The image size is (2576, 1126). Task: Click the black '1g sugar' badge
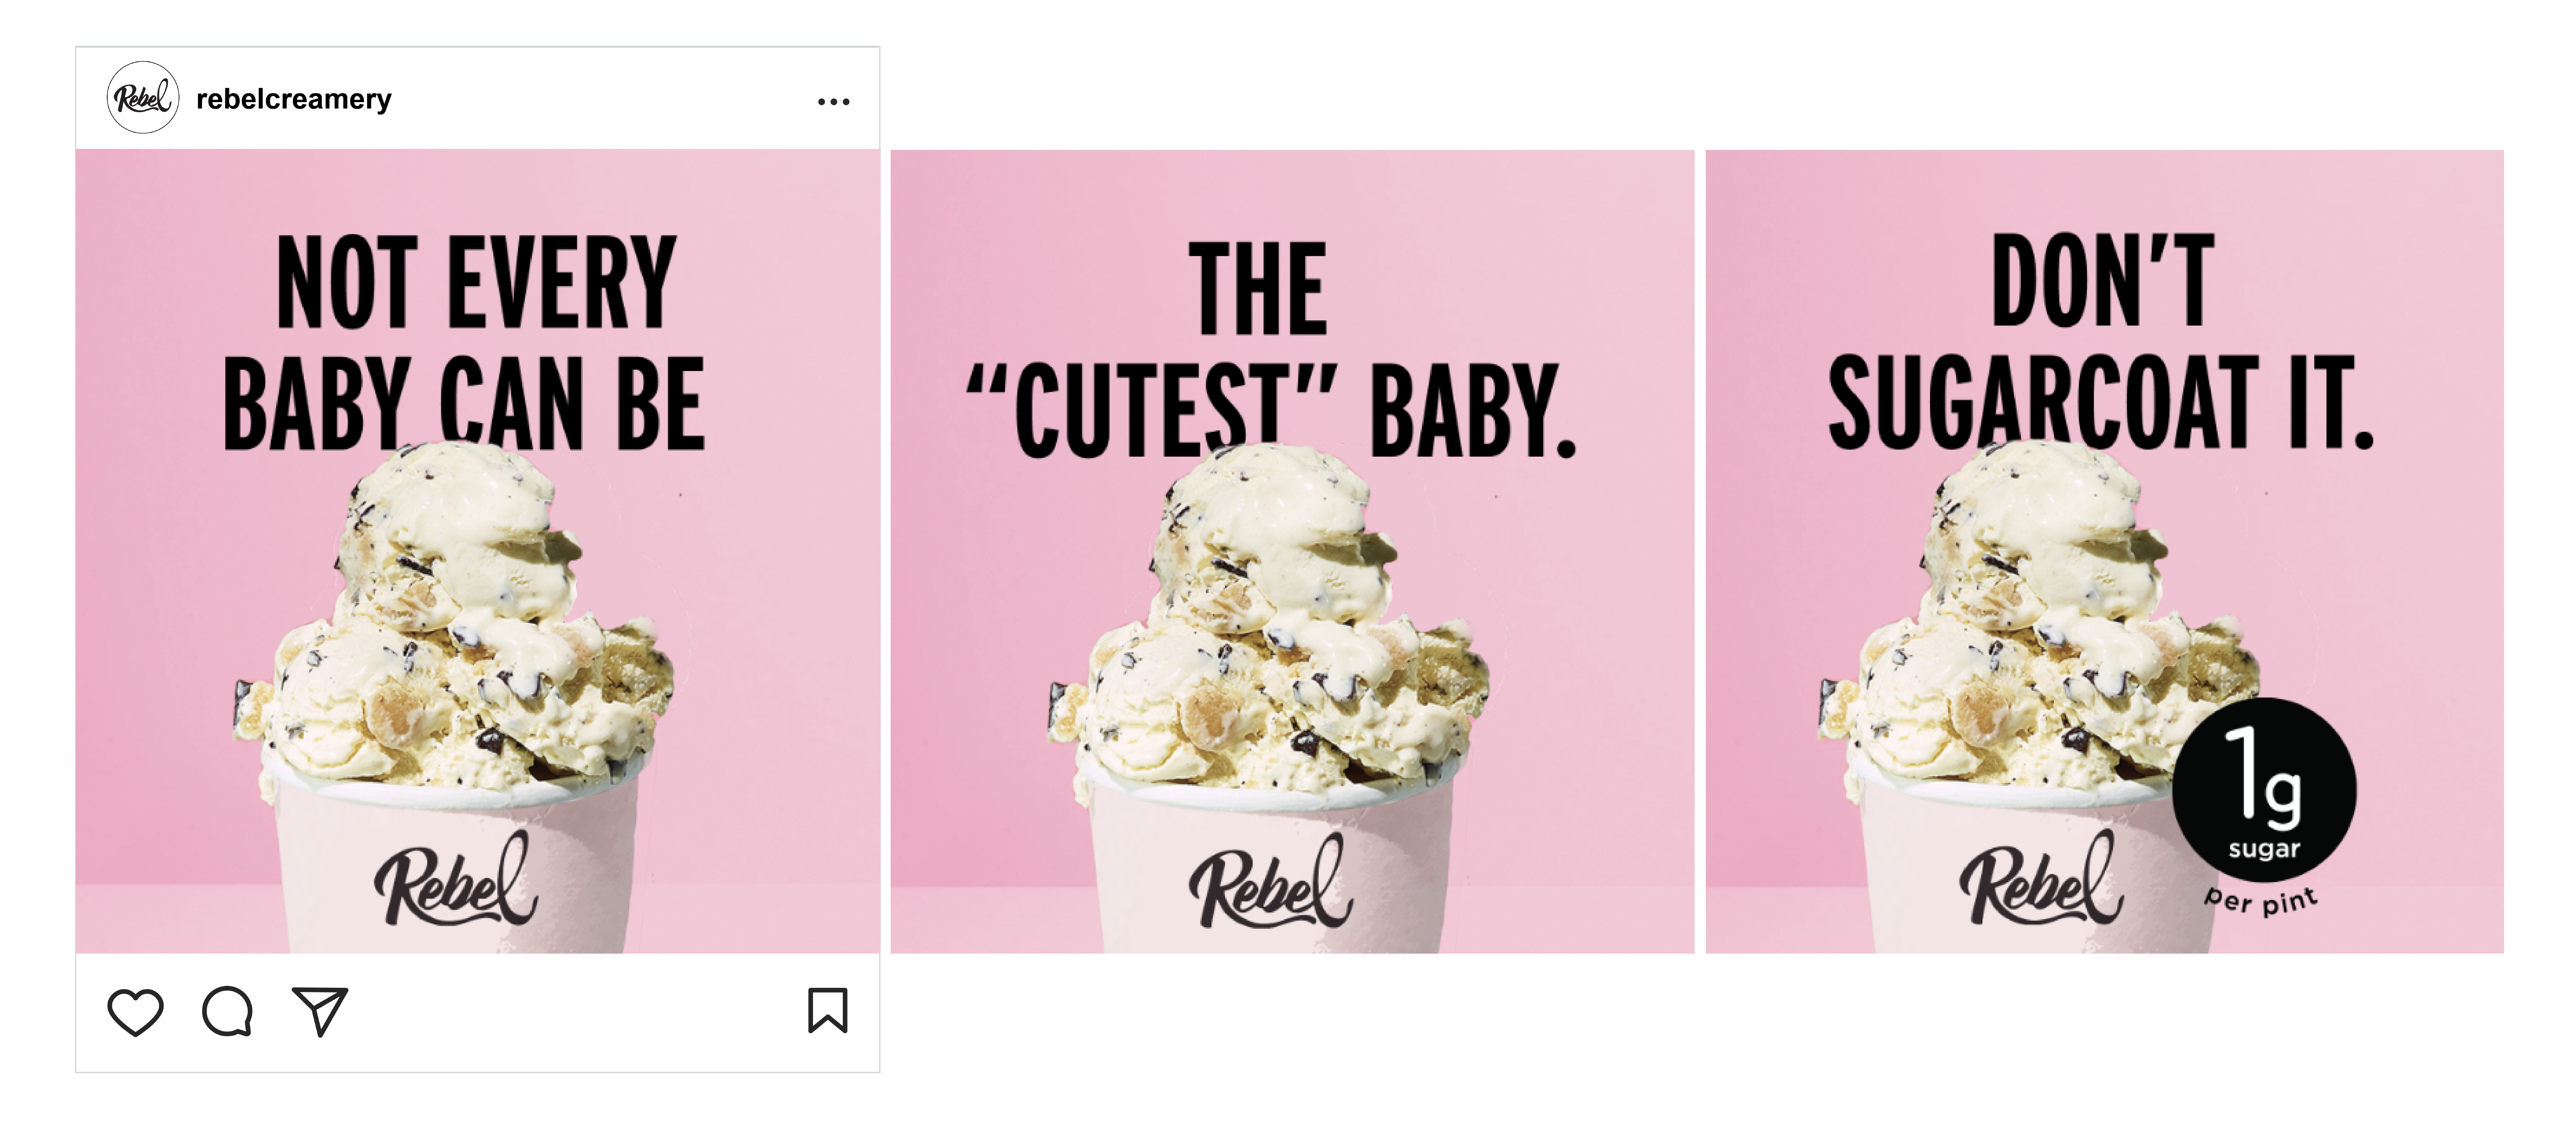pos(2264,790)
